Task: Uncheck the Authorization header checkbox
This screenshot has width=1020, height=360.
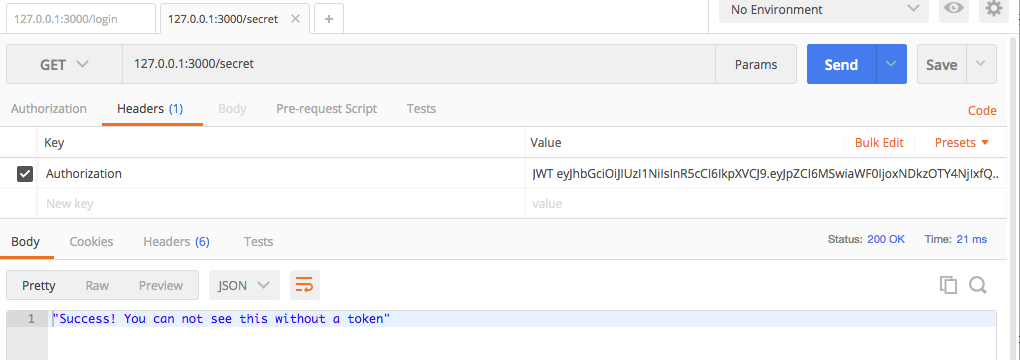Action: pos(25,174)
